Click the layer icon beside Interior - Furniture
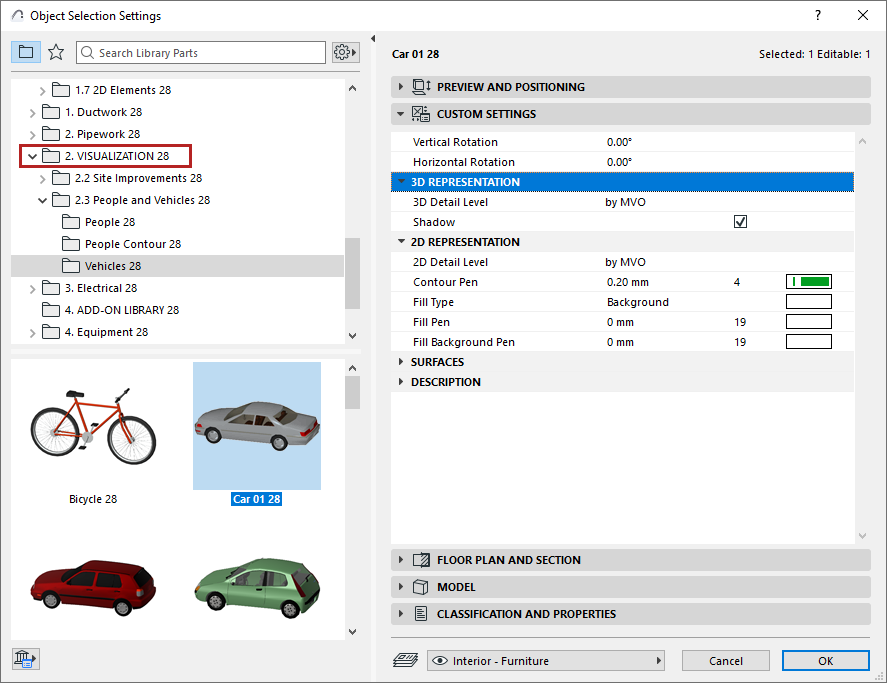The image size is (887, 683). (x=407, y=661)
